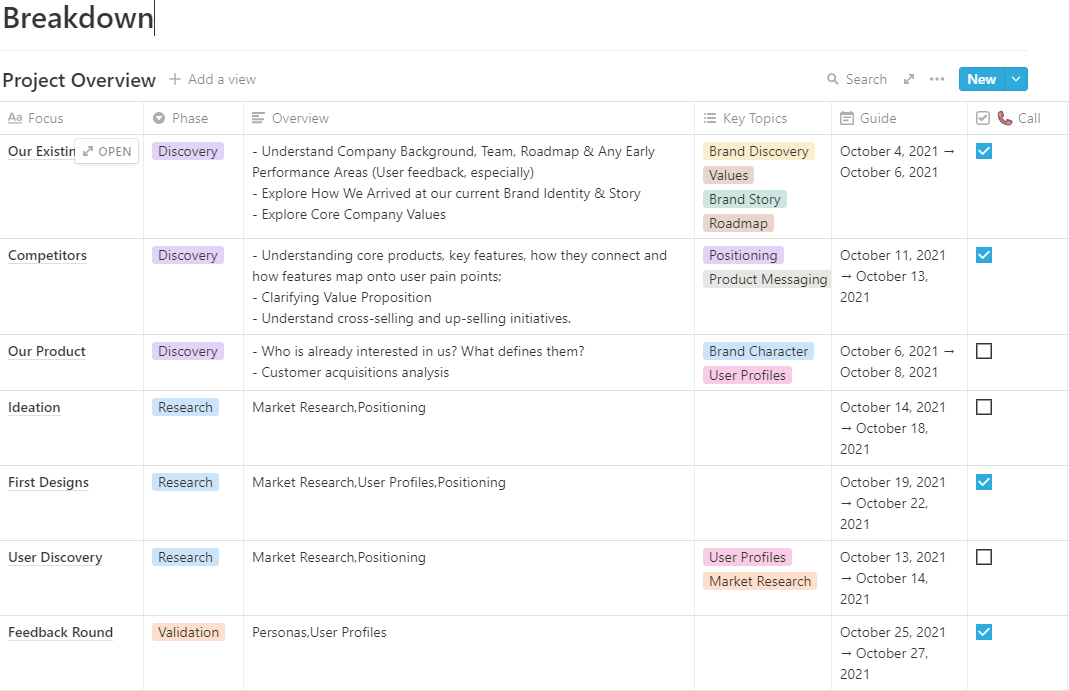Viewport: 1069px width, 691px height.
Task: Click the expand-to-full-screen arrow icon
Action: point(909,78)
